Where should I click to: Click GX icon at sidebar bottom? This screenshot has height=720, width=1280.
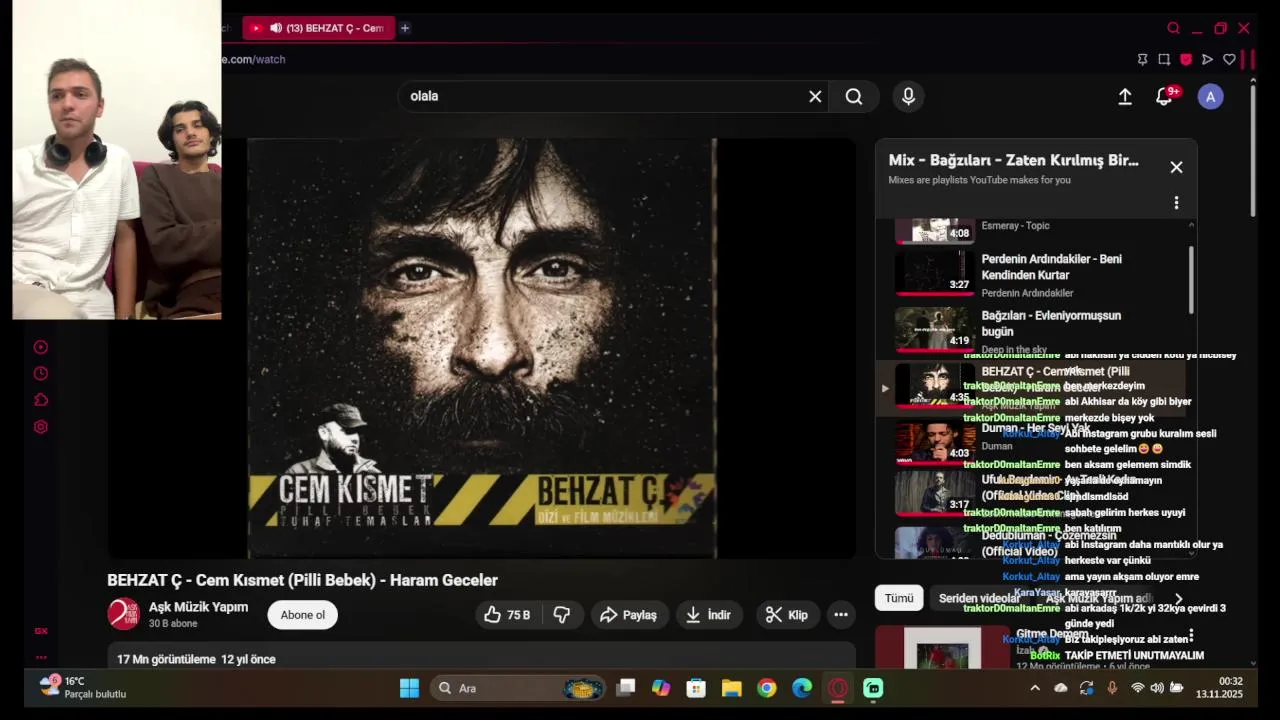(41, 631)
